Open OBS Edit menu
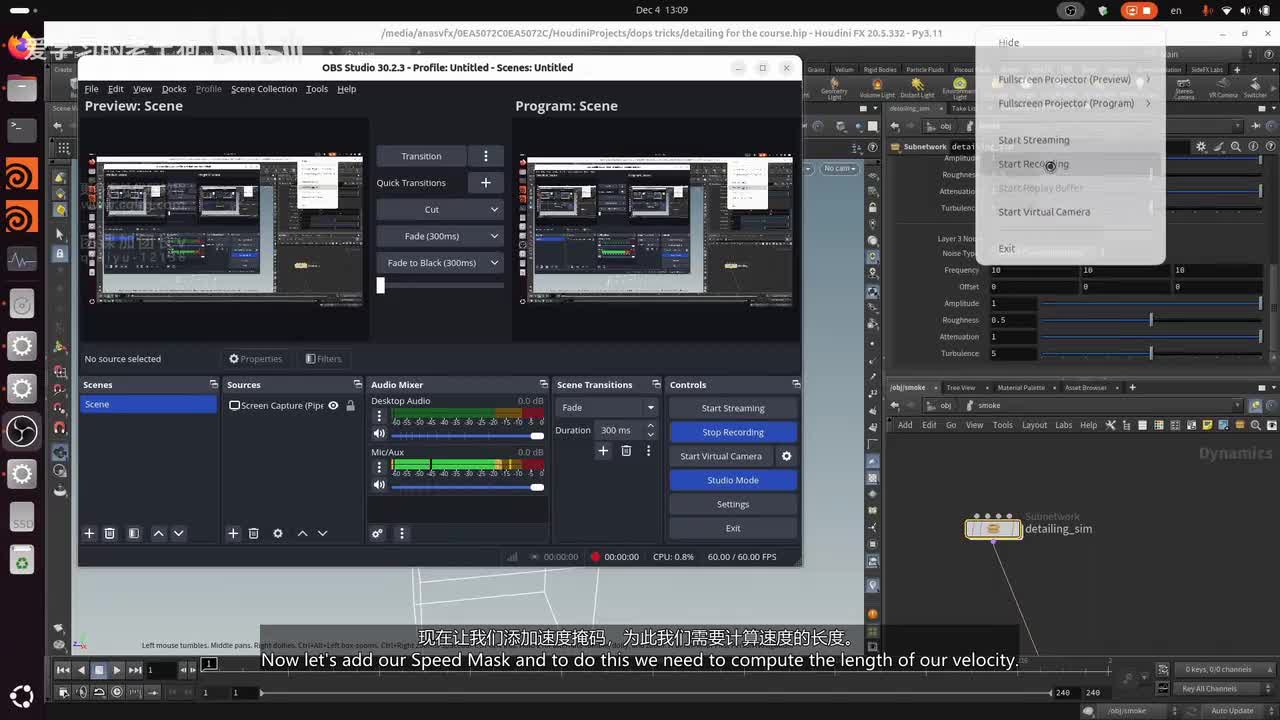1280x720 pixels. click(x=116, y=89)
